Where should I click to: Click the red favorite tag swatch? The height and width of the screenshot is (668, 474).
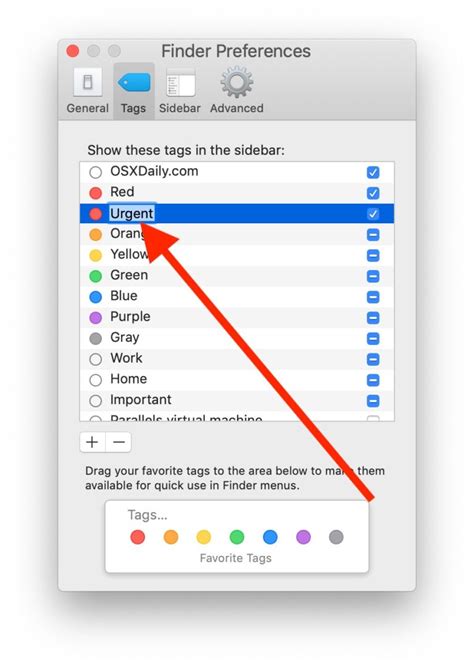pyautogui.click(x=138, y=537)
